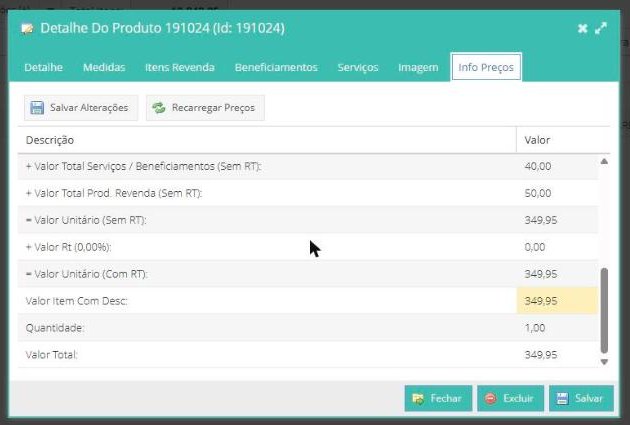Click the Valor Item Com Desc label
This screenshot has width=630, height=425.
coord(76,301)
